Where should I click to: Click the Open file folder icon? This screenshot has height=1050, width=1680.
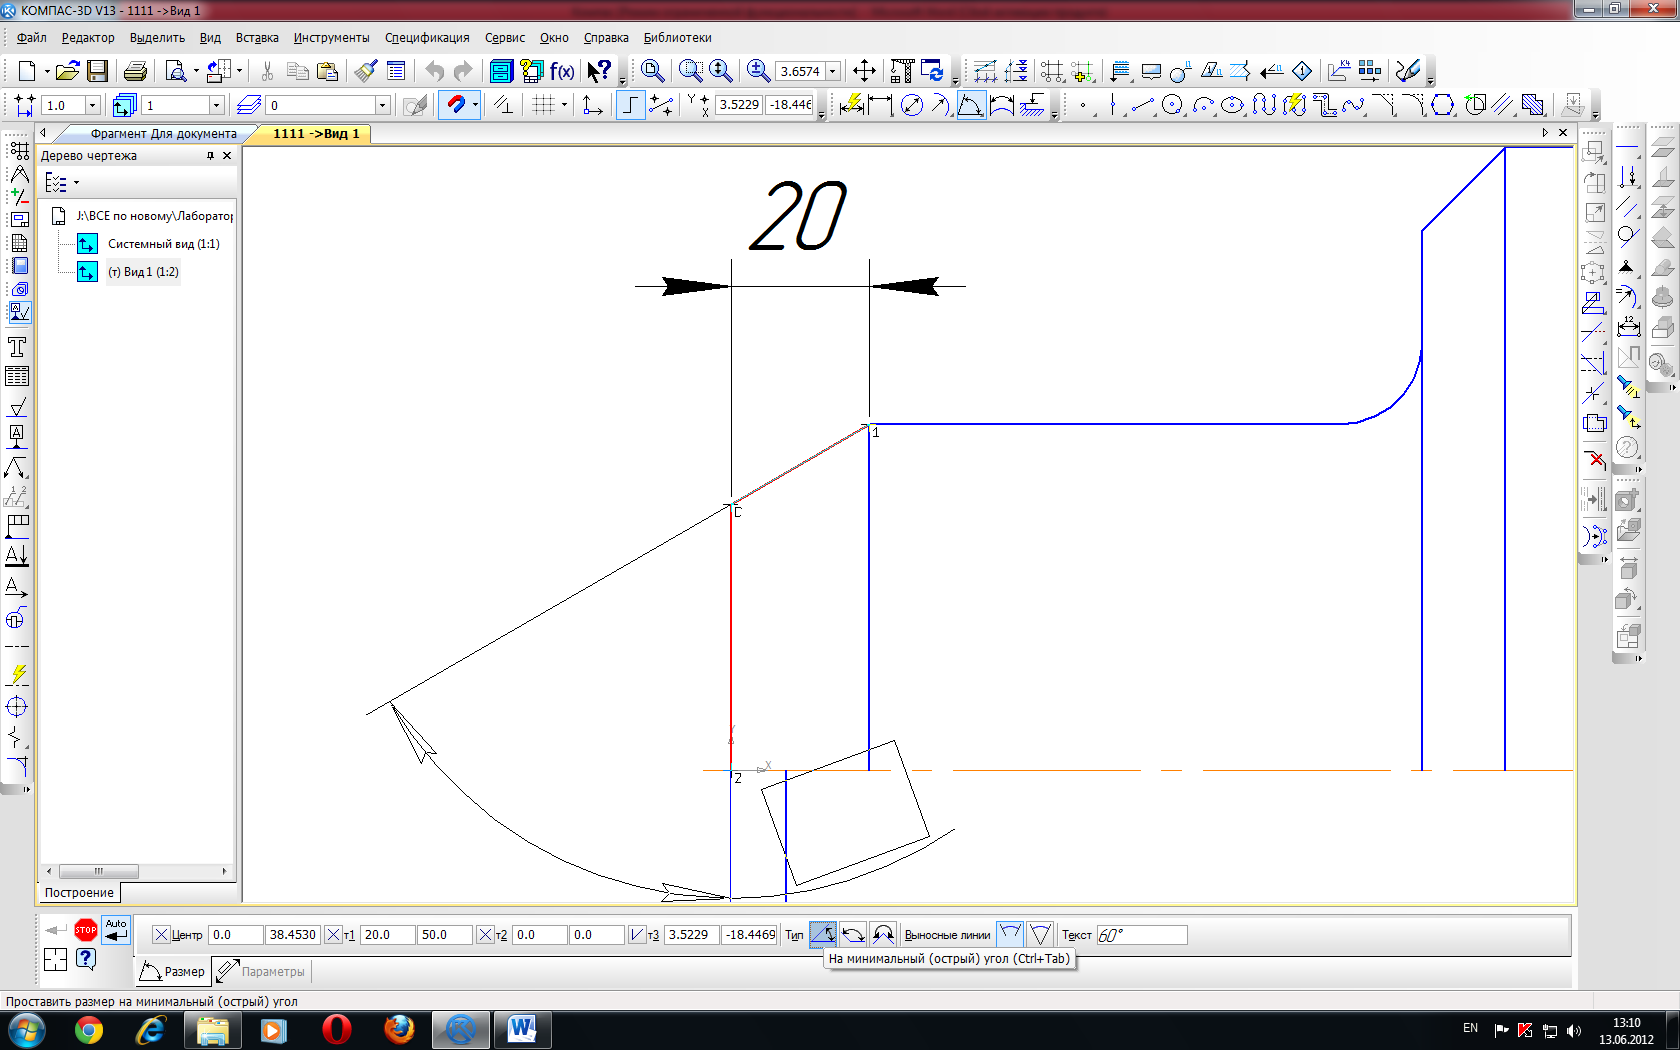(67, 71)
